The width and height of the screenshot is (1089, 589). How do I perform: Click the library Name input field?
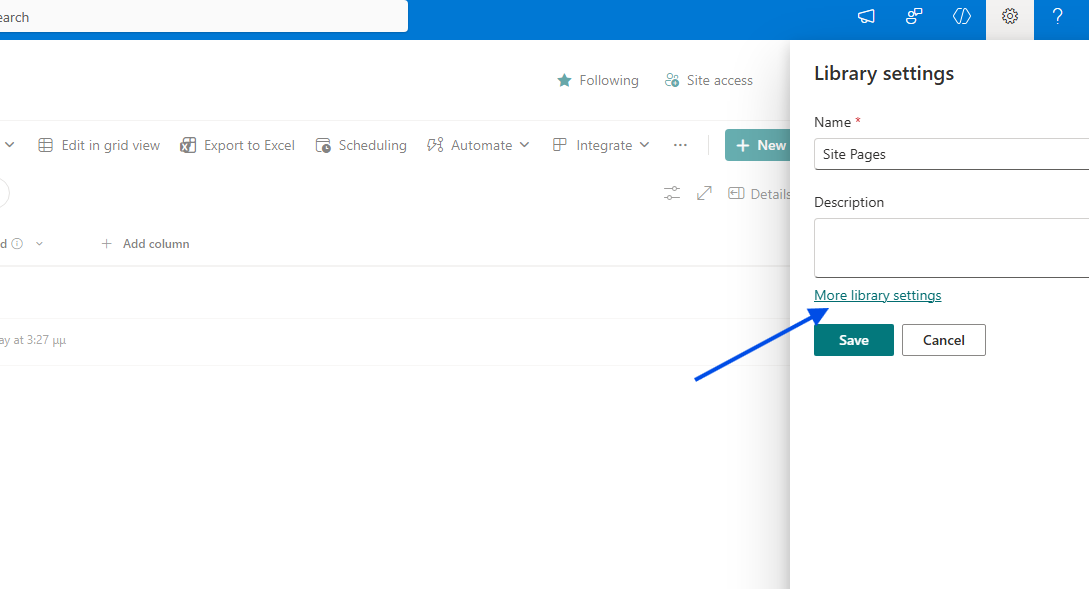click(x=950, y=154)
